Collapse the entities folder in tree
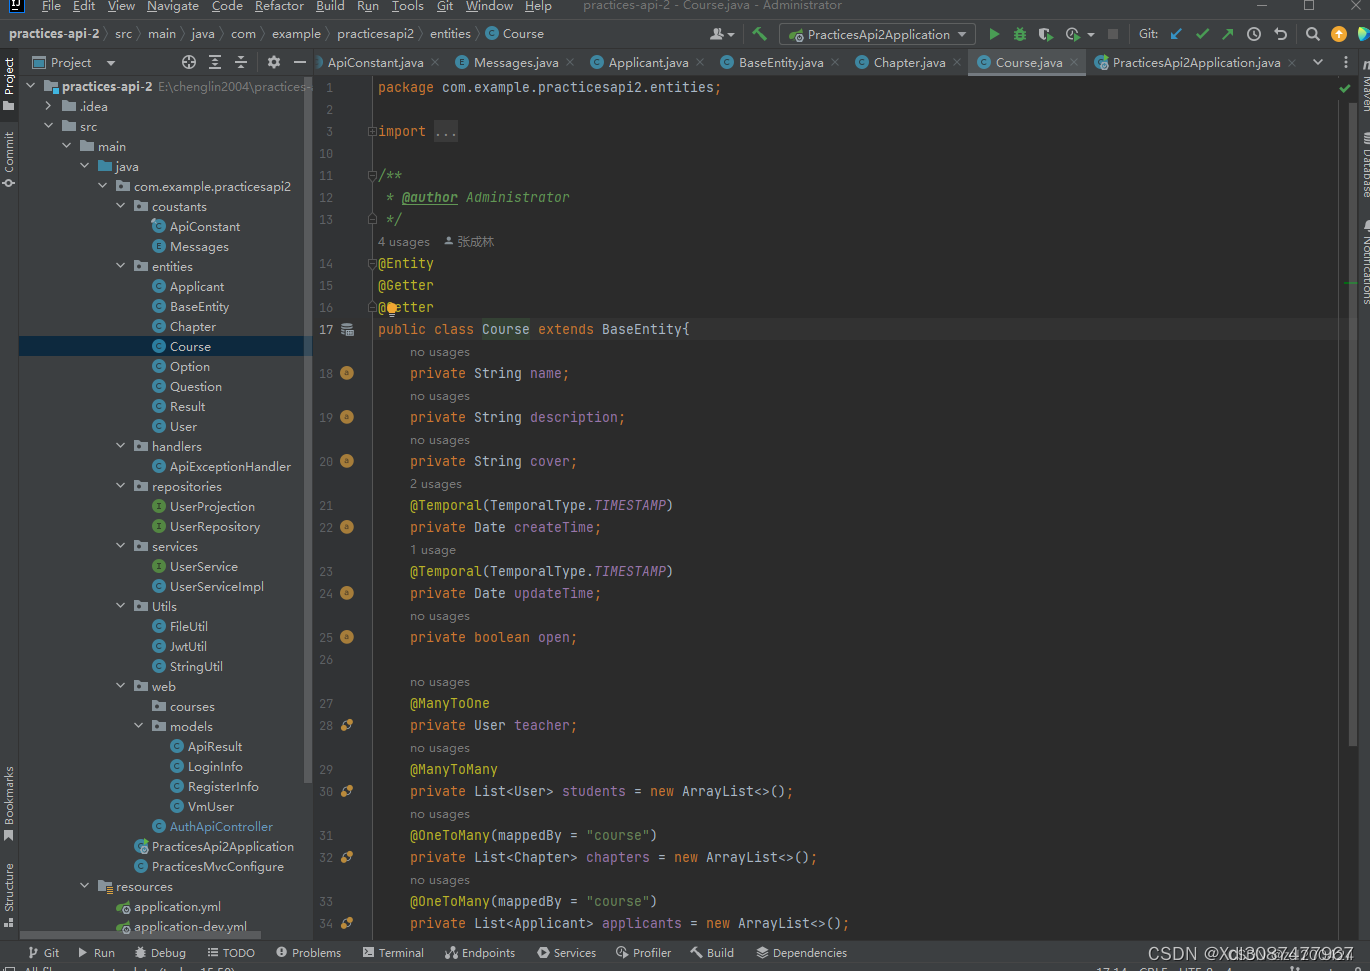The width and height of the screenshot is (1370, 971). tap(121, 266)
